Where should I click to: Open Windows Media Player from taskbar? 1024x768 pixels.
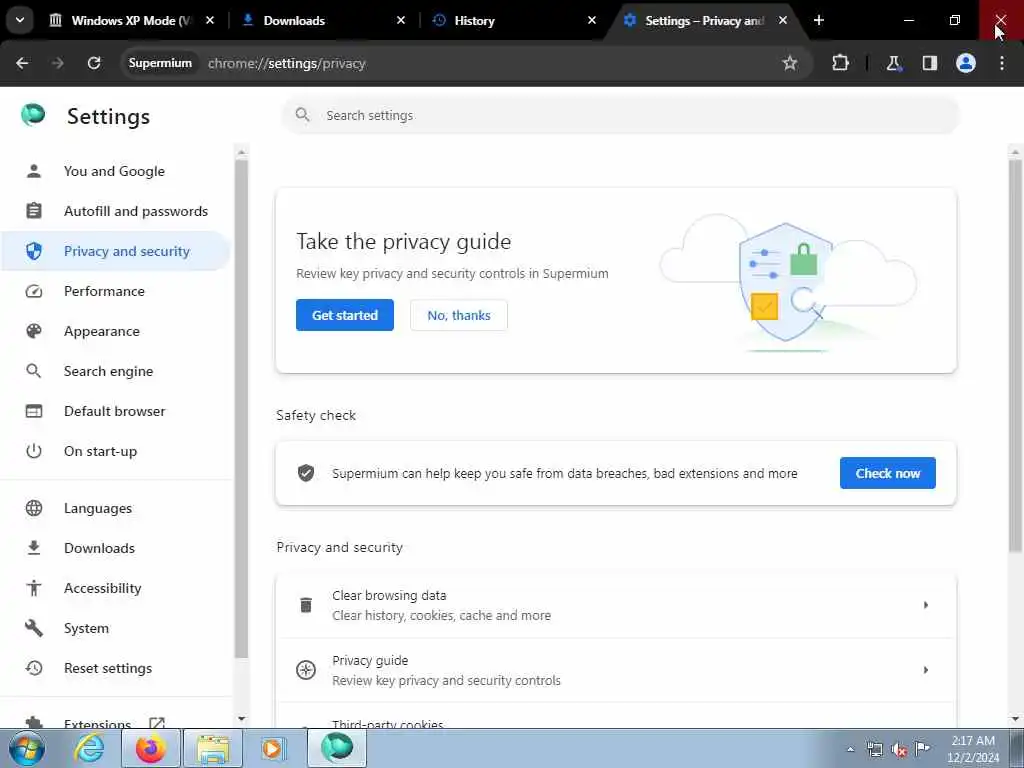pyautogui.click(x=274, y=748)
